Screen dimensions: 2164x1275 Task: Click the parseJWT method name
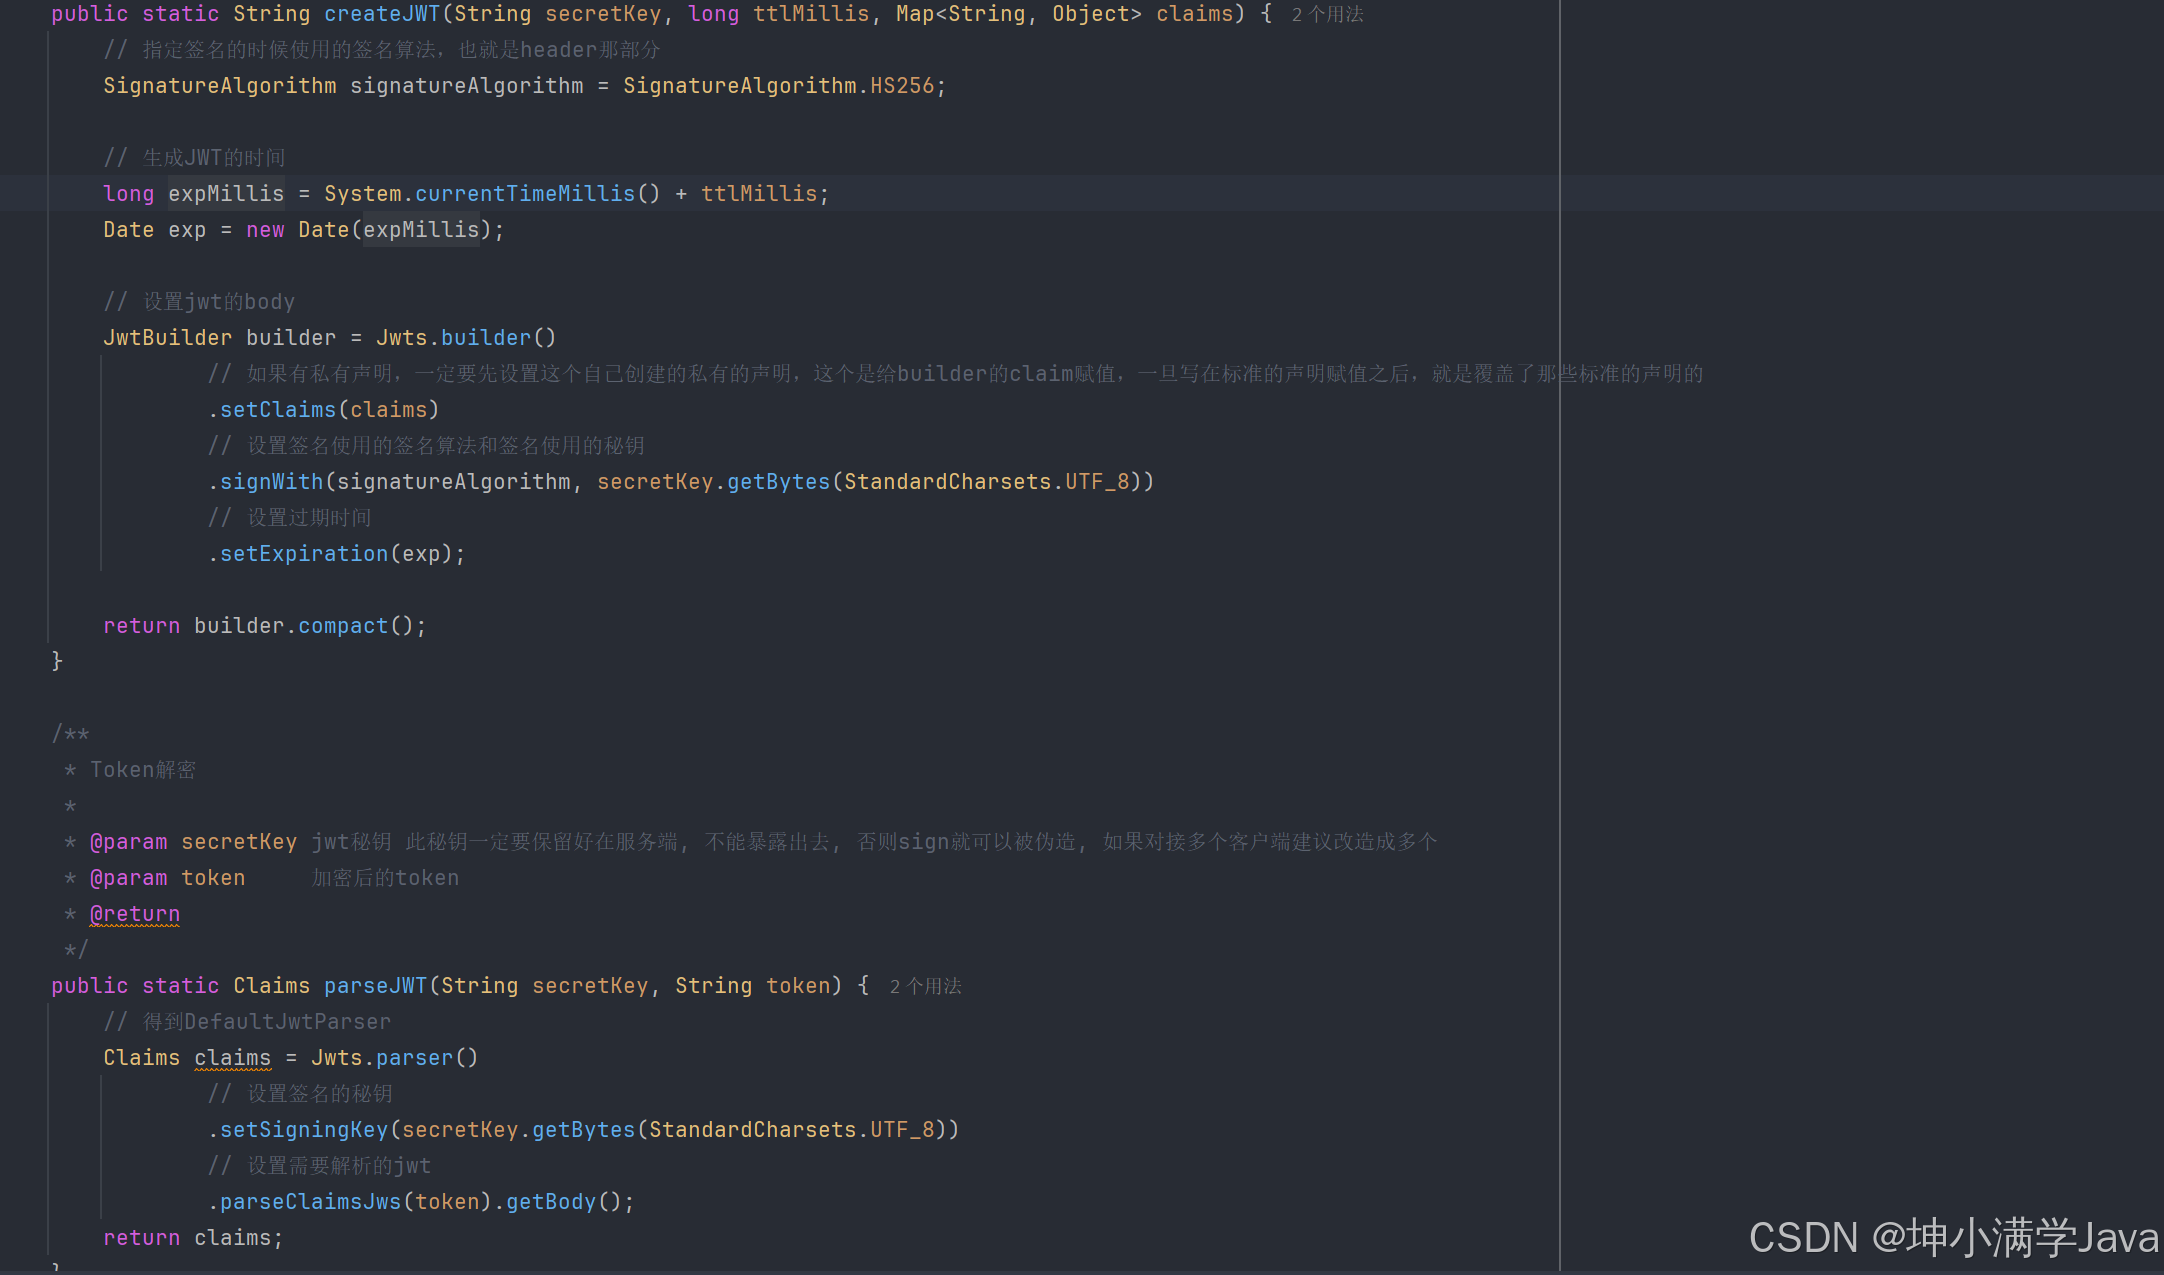375,986
